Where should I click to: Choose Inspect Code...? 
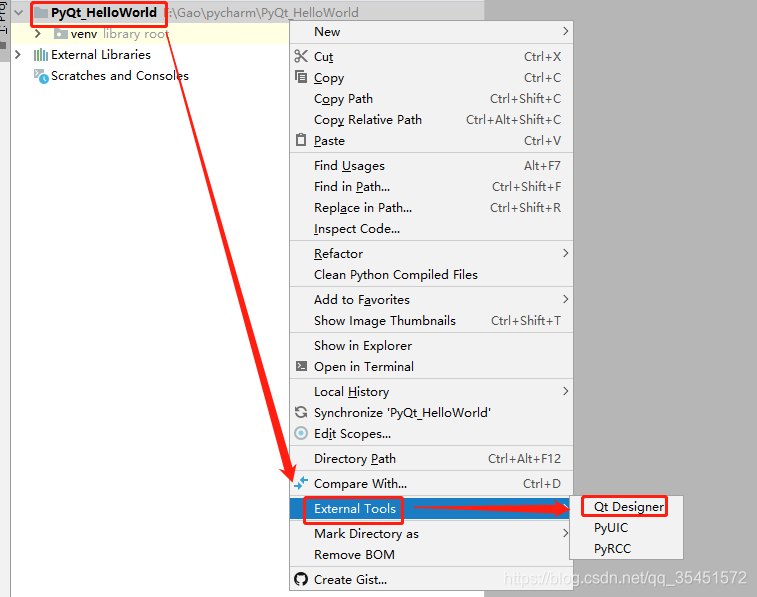431,228
